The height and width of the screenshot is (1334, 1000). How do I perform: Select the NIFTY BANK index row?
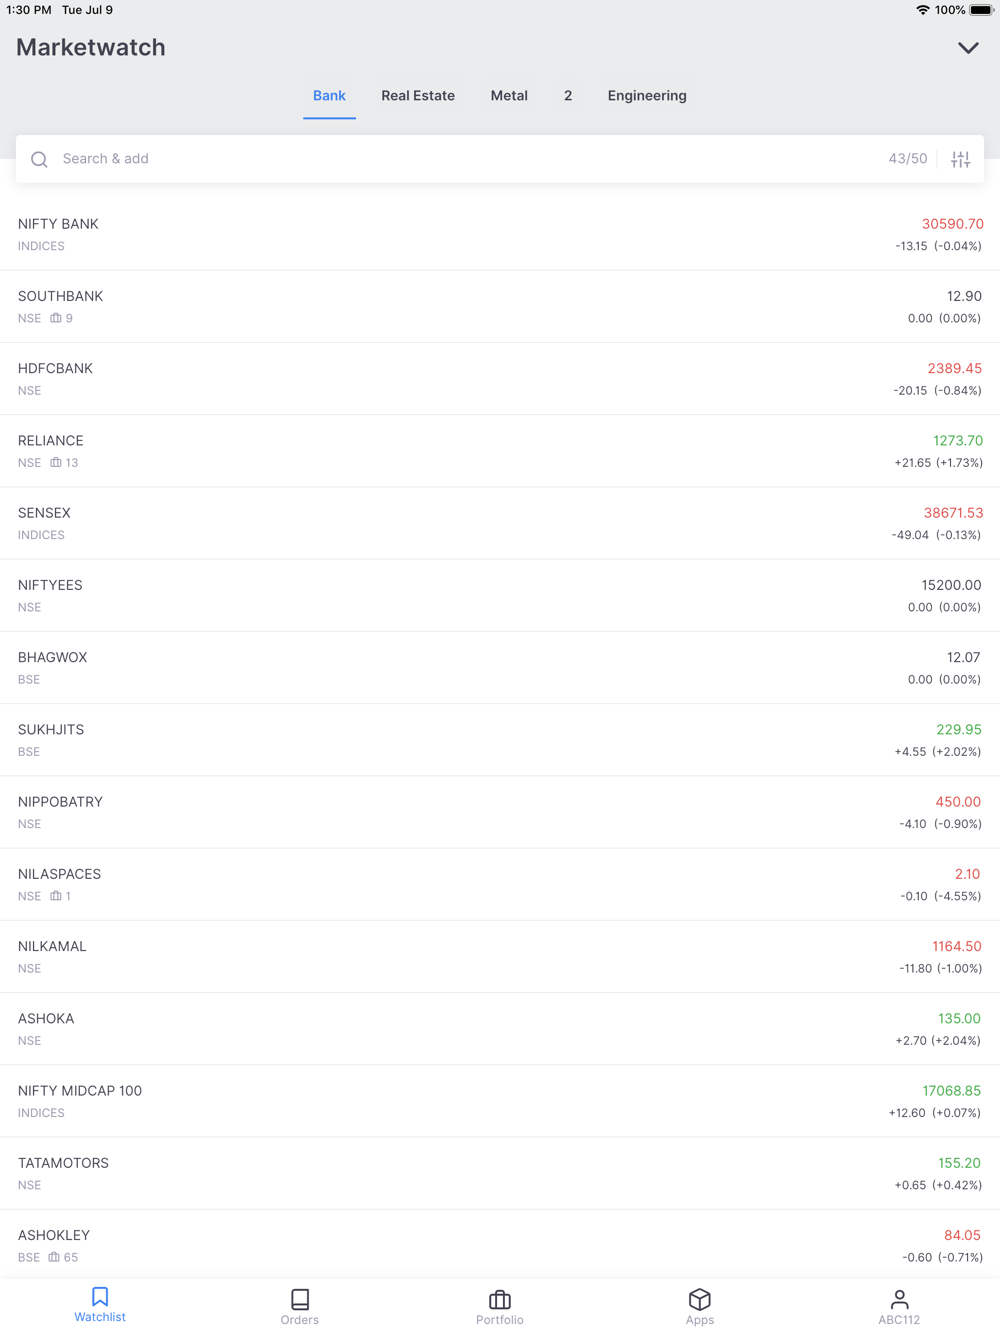point(500,234)
